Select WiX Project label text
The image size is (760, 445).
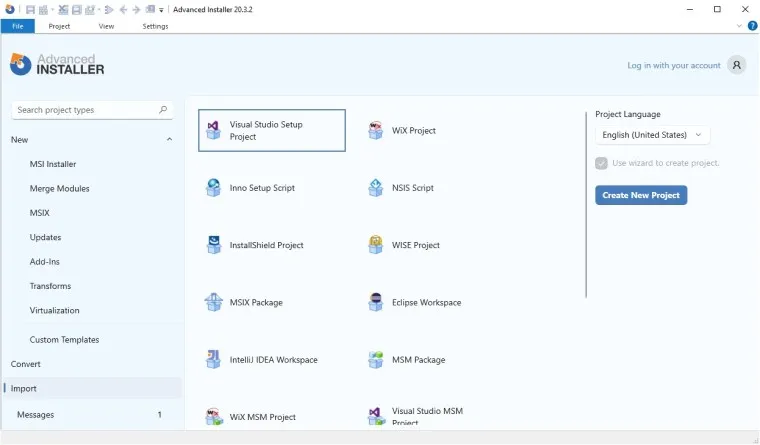click(413, 130)
